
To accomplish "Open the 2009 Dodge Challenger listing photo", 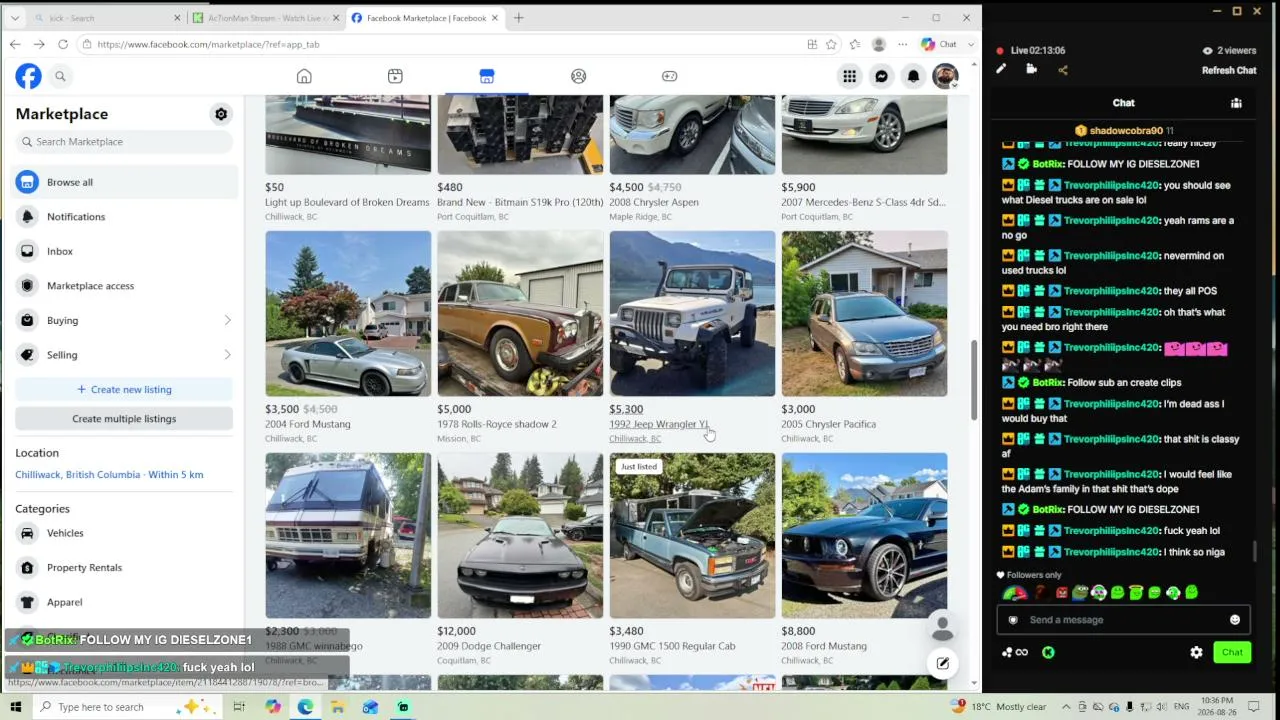I will pyautogui.click(x=520, y=536).
